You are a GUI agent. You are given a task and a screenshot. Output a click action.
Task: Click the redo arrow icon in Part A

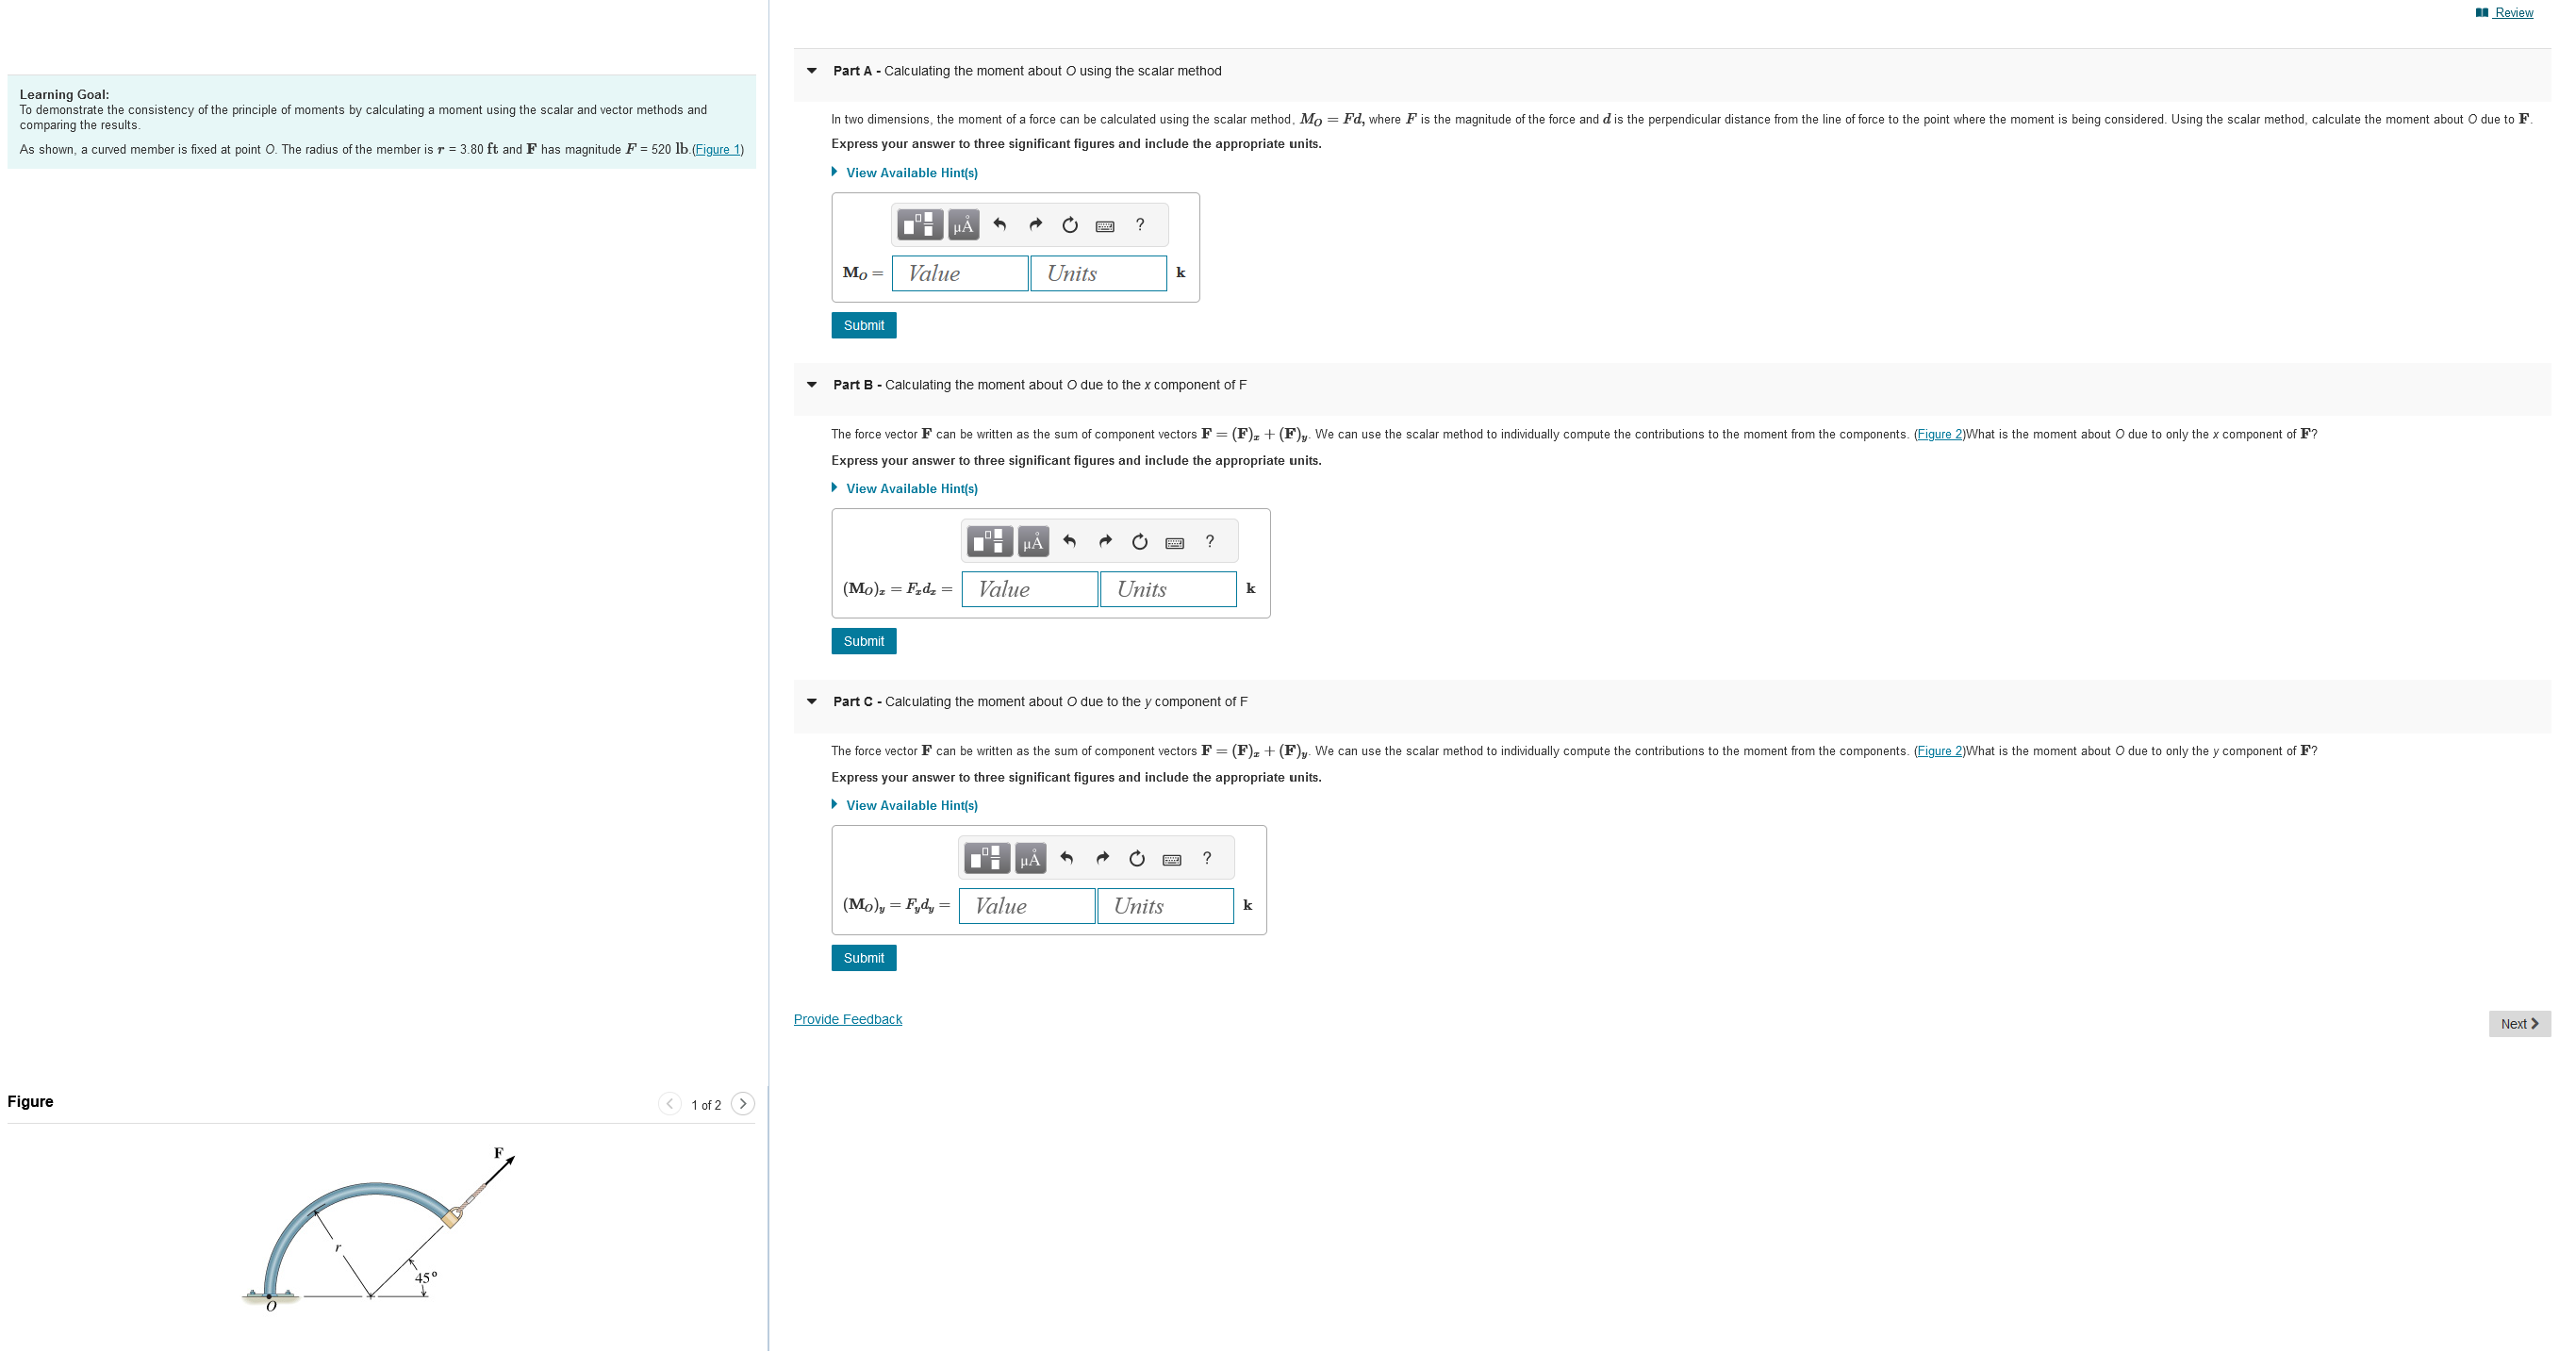coord(1035,224)
